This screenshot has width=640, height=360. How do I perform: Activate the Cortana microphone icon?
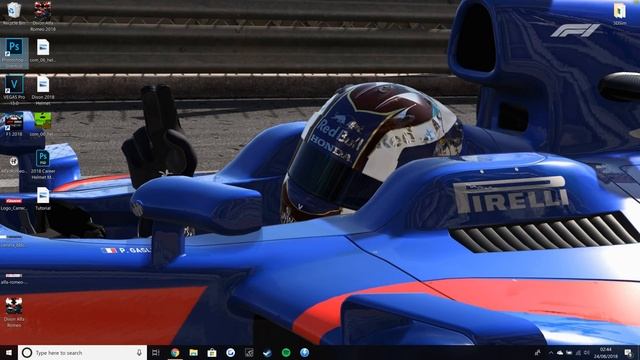pyautogui.click(x=139, y=353)
